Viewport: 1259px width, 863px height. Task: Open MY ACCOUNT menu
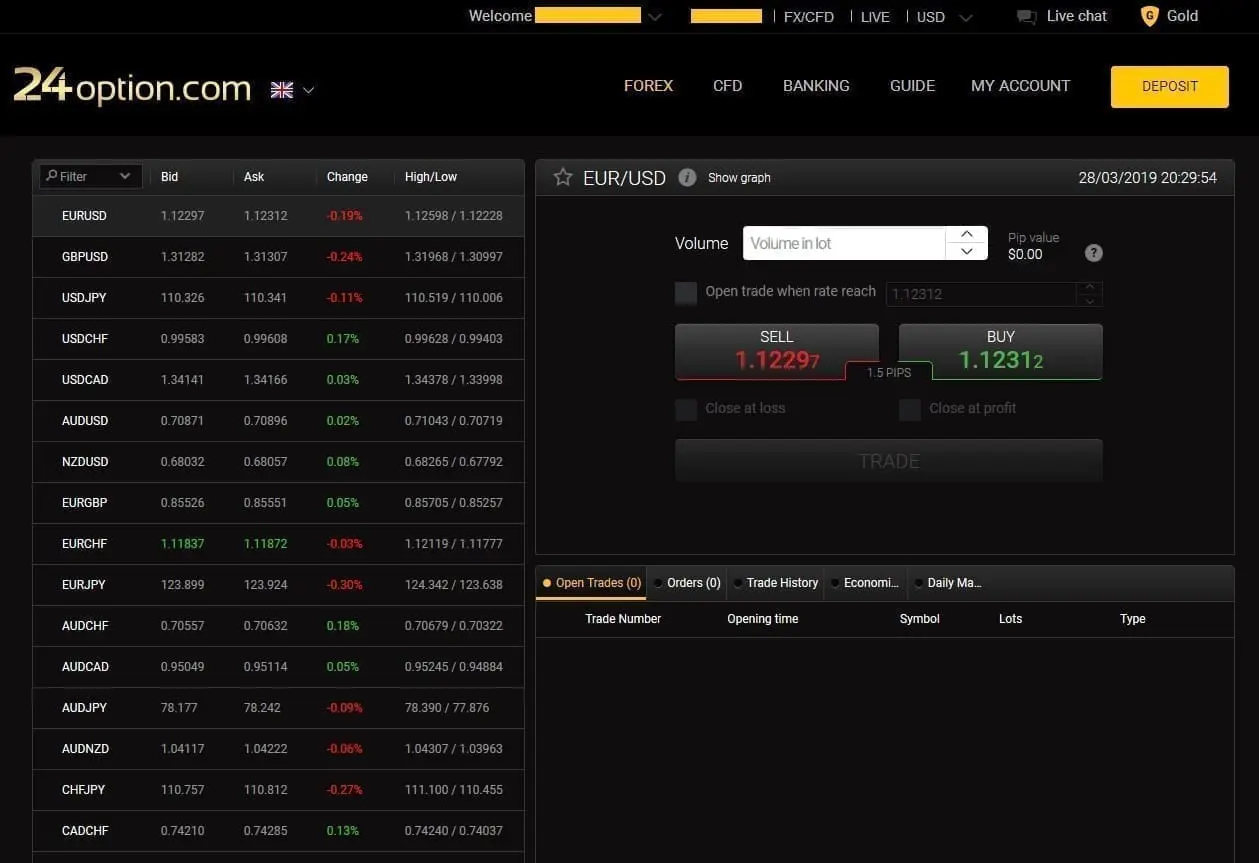1020,86
